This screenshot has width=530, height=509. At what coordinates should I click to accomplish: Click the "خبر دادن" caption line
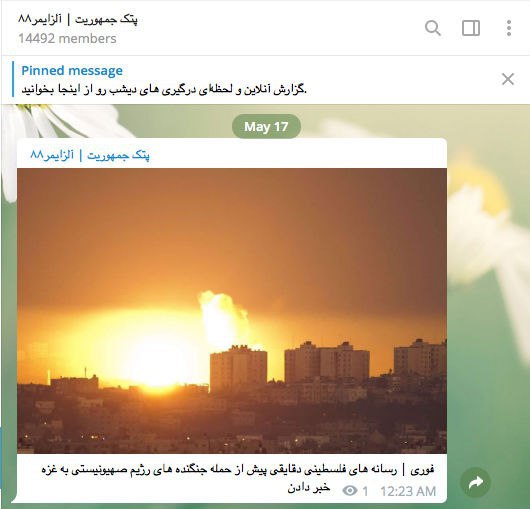pos(309,487)
